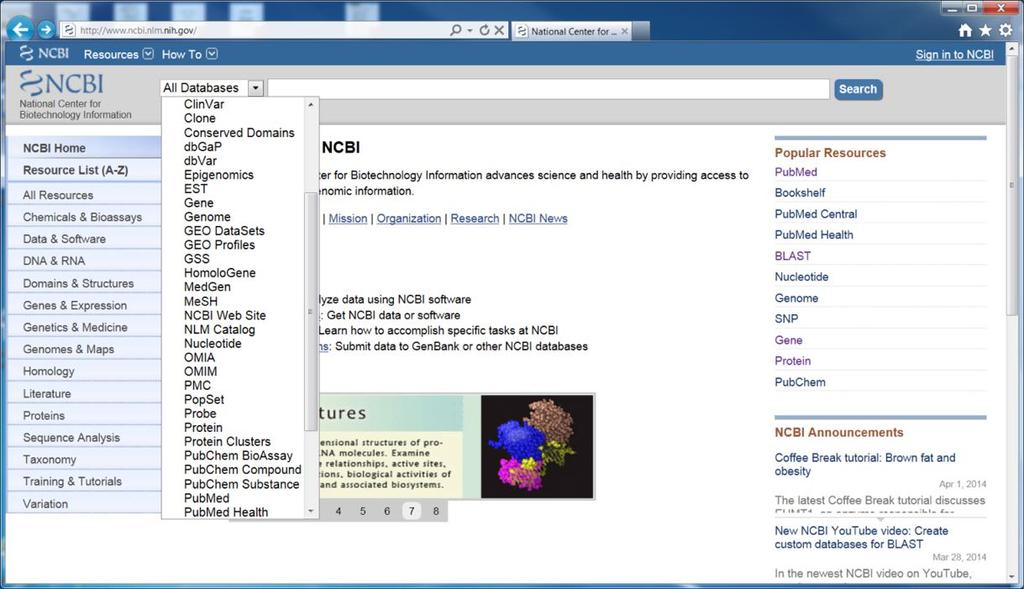
Task: Open Genes & Expression in the sidebar
Action: pyautogui.click(x=84, y=305)
